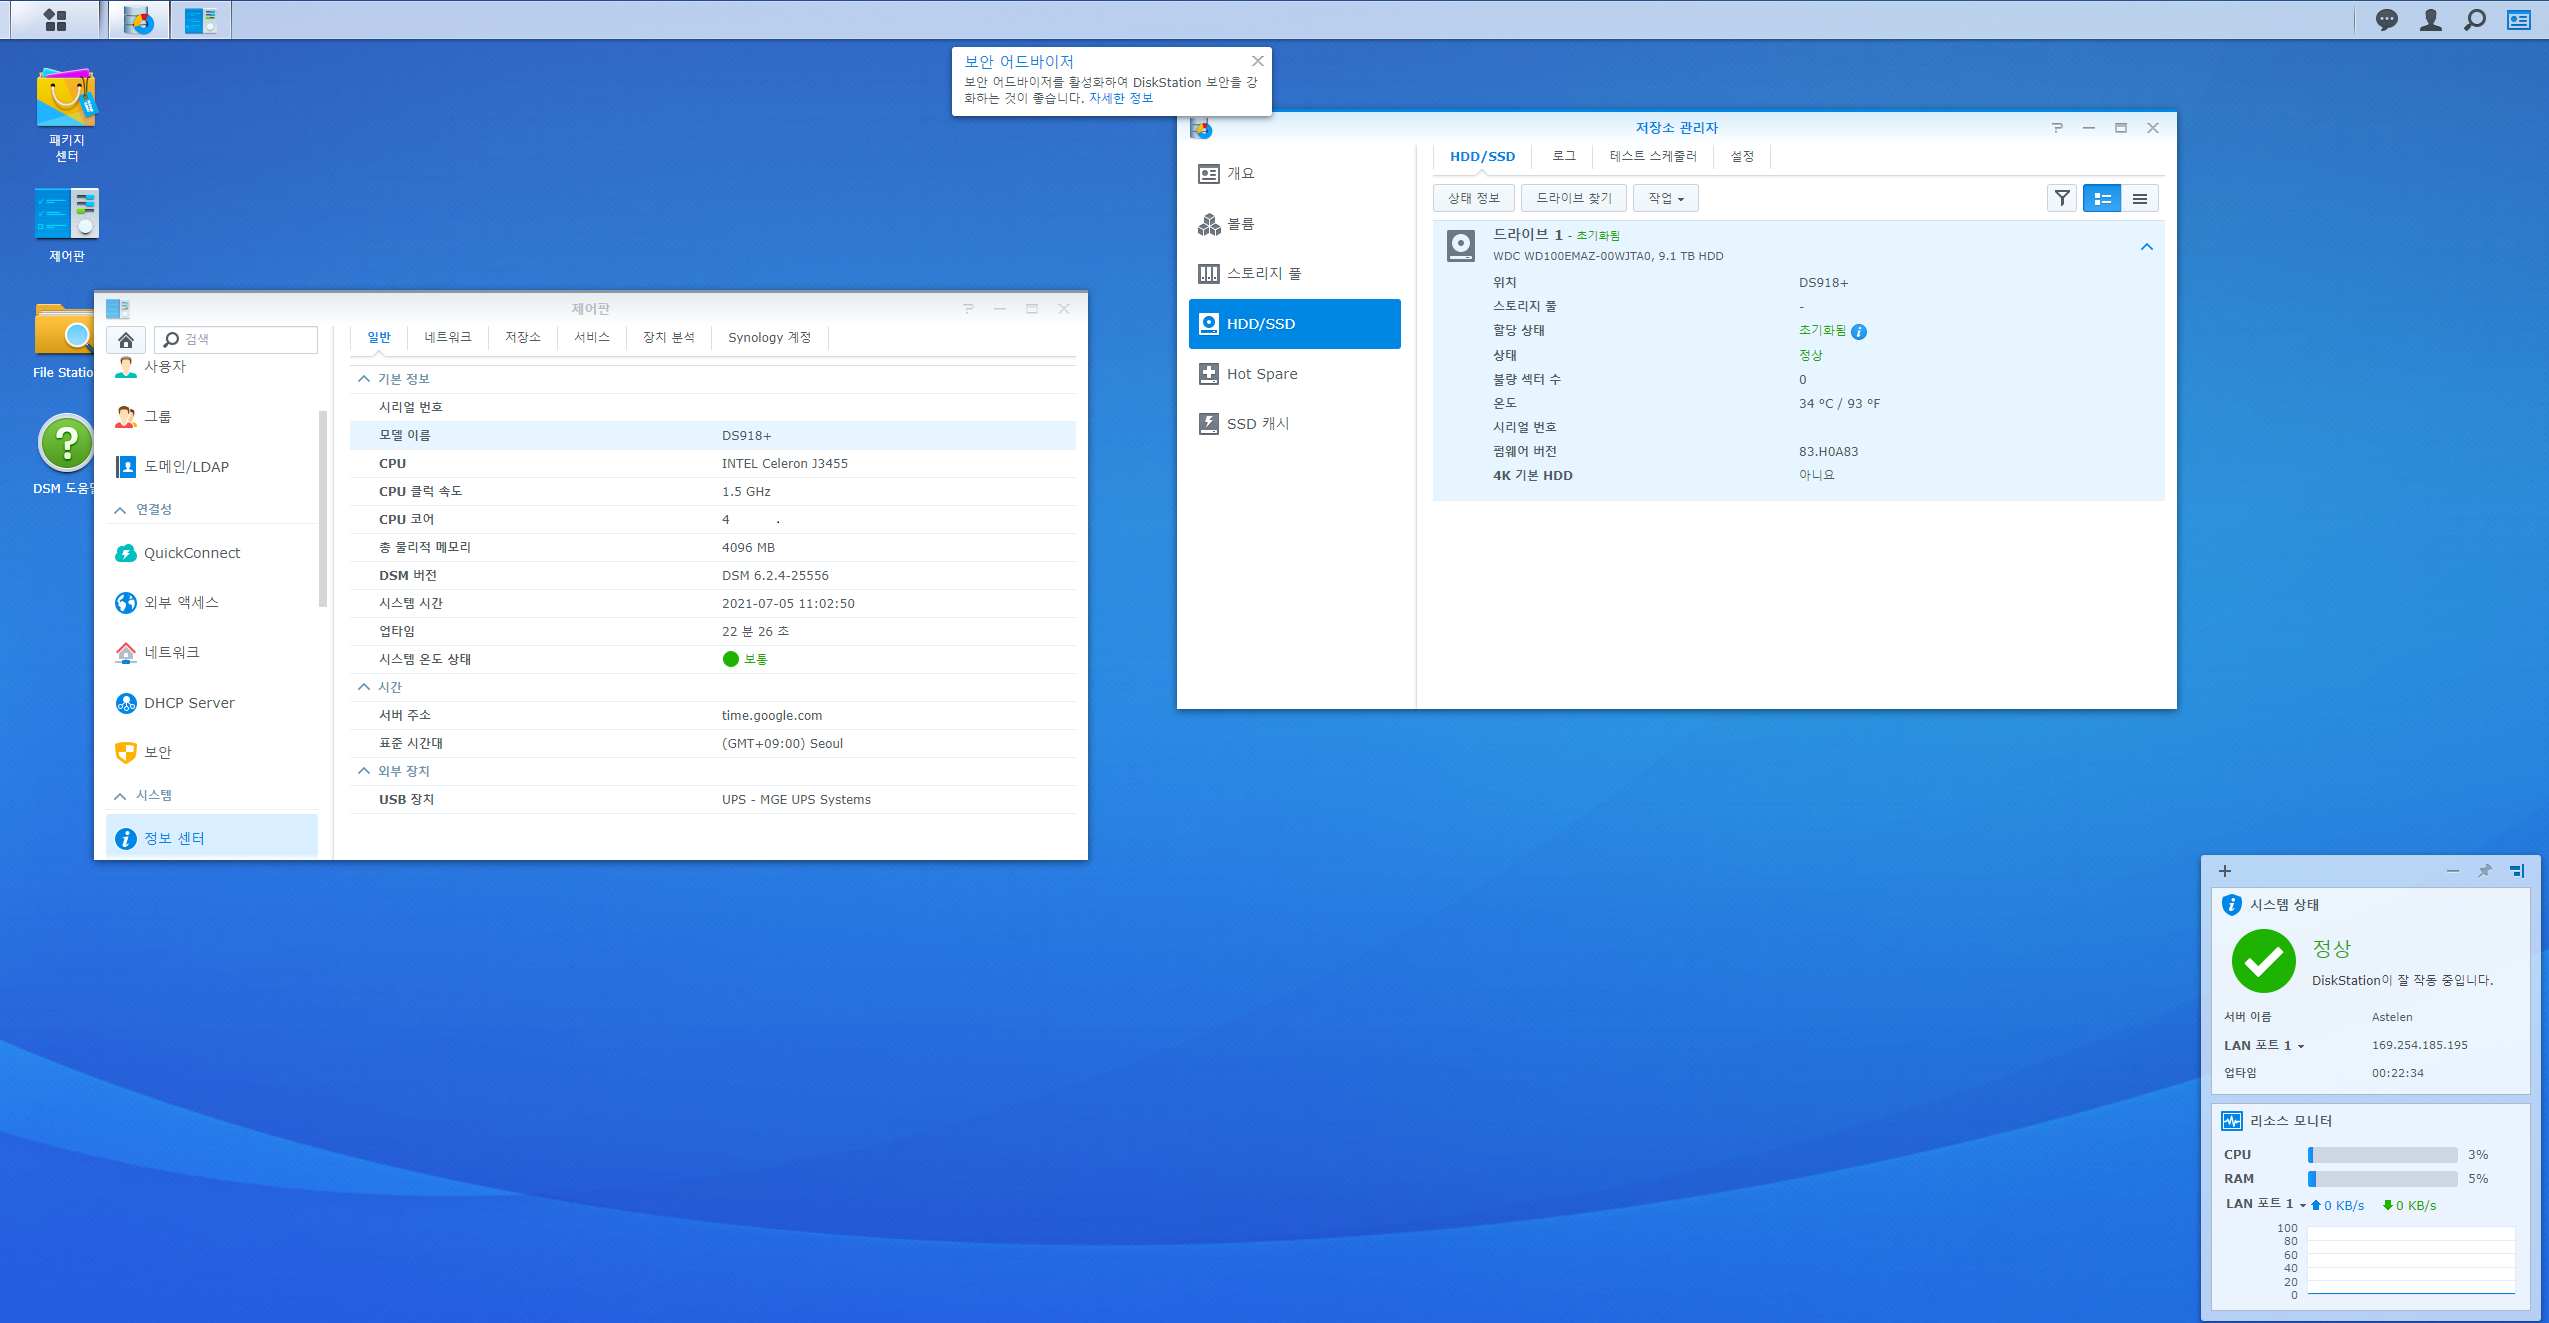Open the Action dropdown button
Image resolution: width=2549 pixels, height=1323 pixels.
1665,198
